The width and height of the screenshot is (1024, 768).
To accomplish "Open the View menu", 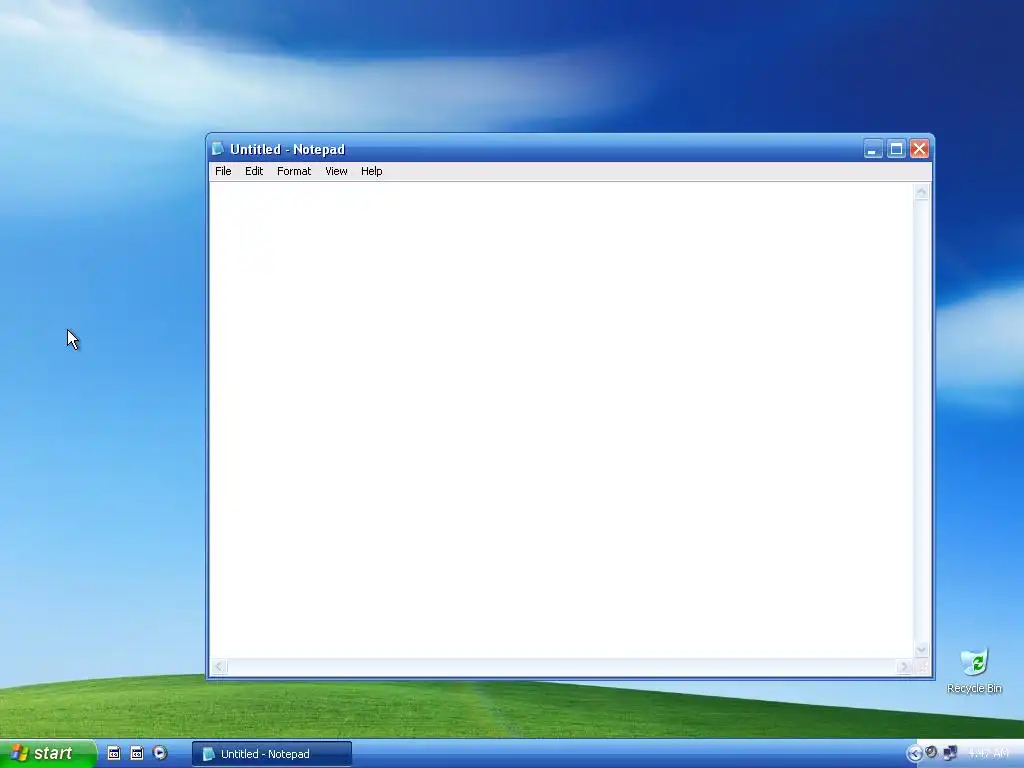I will pyautogui.click(x=336, y=171).
